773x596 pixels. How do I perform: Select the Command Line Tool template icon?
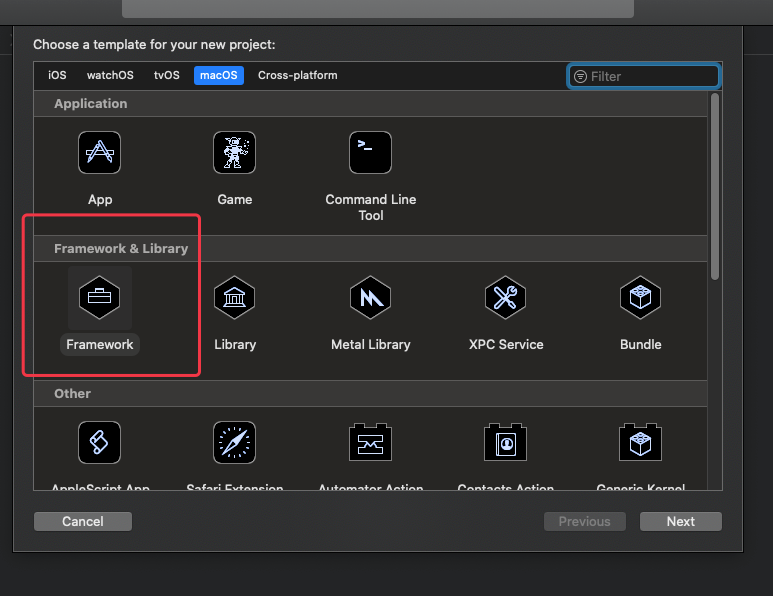[370, 152]
